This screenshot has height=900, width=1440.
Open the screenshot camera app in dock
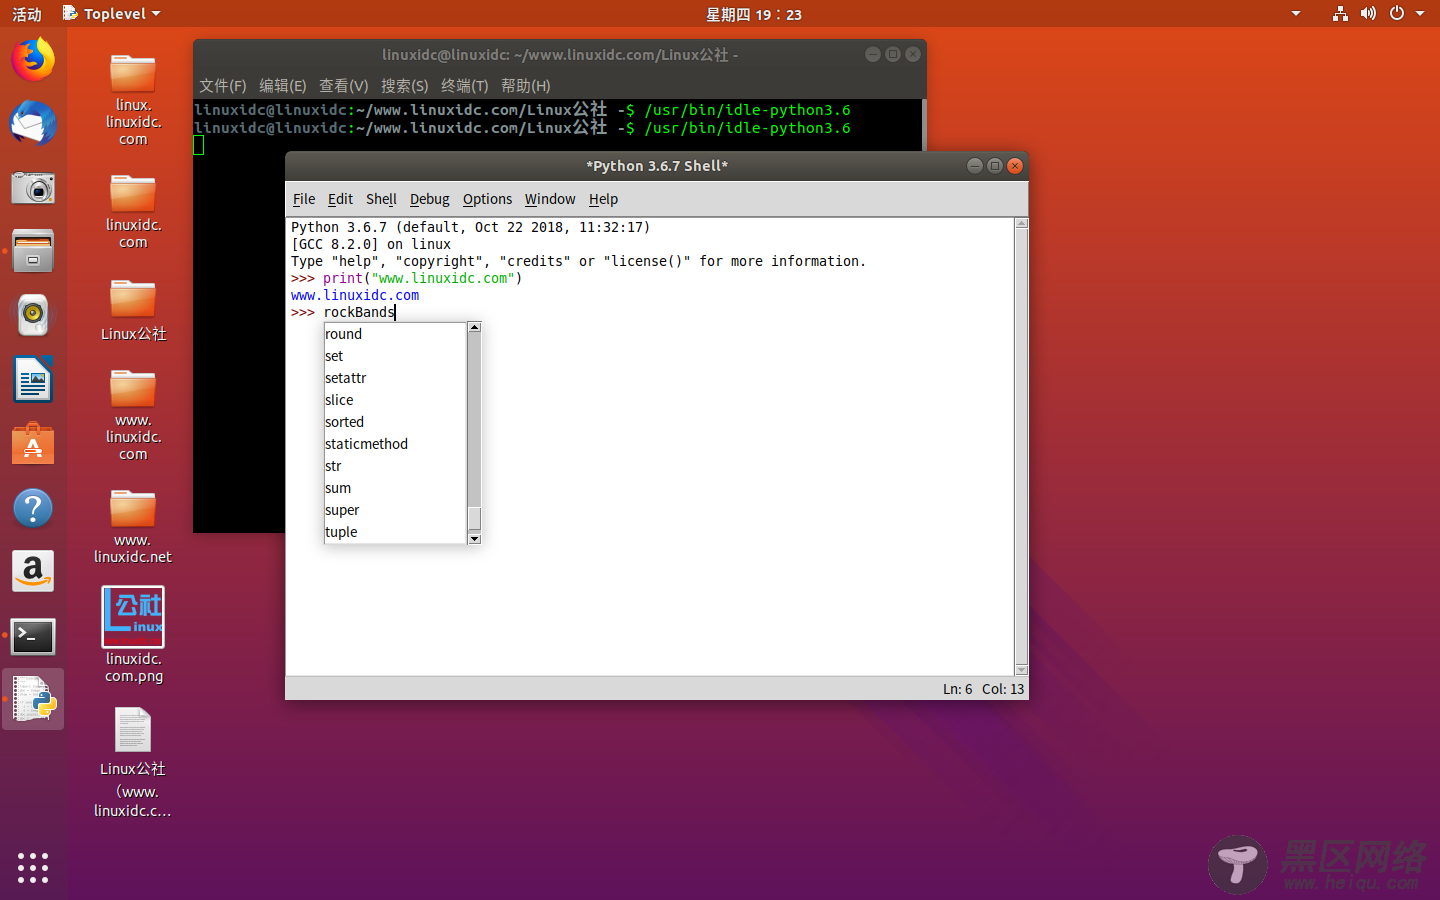[x=33, y=188]
